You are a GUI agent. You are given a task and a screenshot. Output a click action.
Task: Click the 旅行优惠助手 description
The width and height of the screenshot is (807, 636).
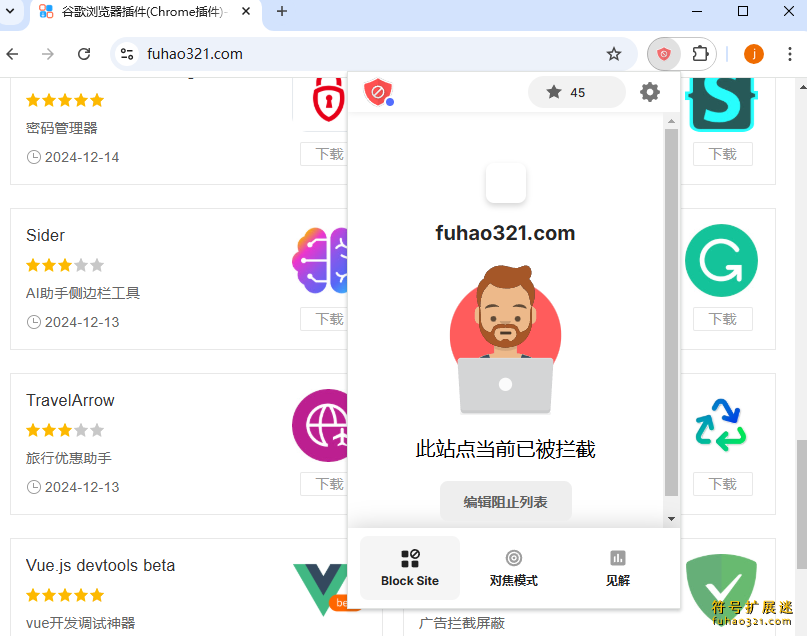[x=68, y=457]
